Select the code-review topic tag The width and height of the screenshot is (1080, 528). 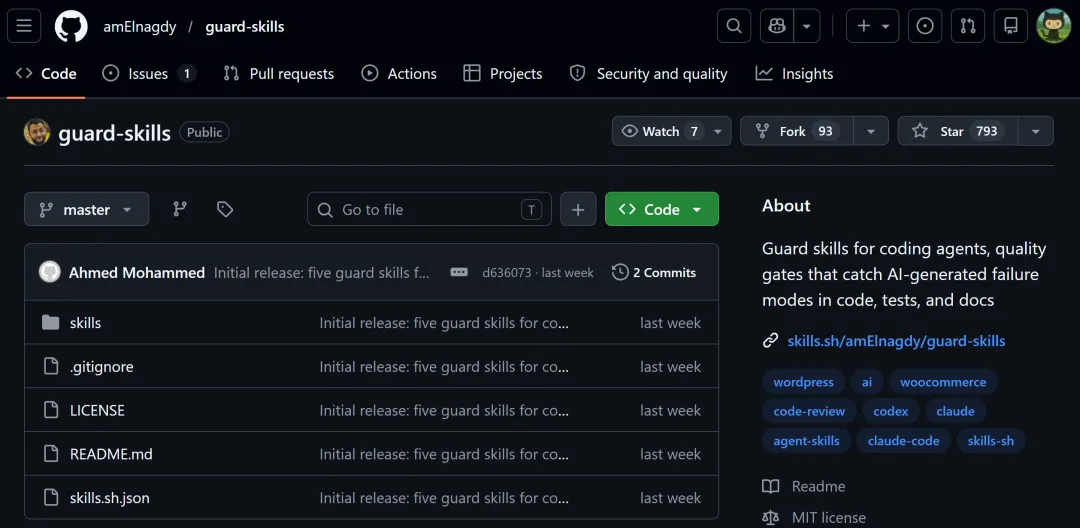pyautogui.click(x=809, y=412)
